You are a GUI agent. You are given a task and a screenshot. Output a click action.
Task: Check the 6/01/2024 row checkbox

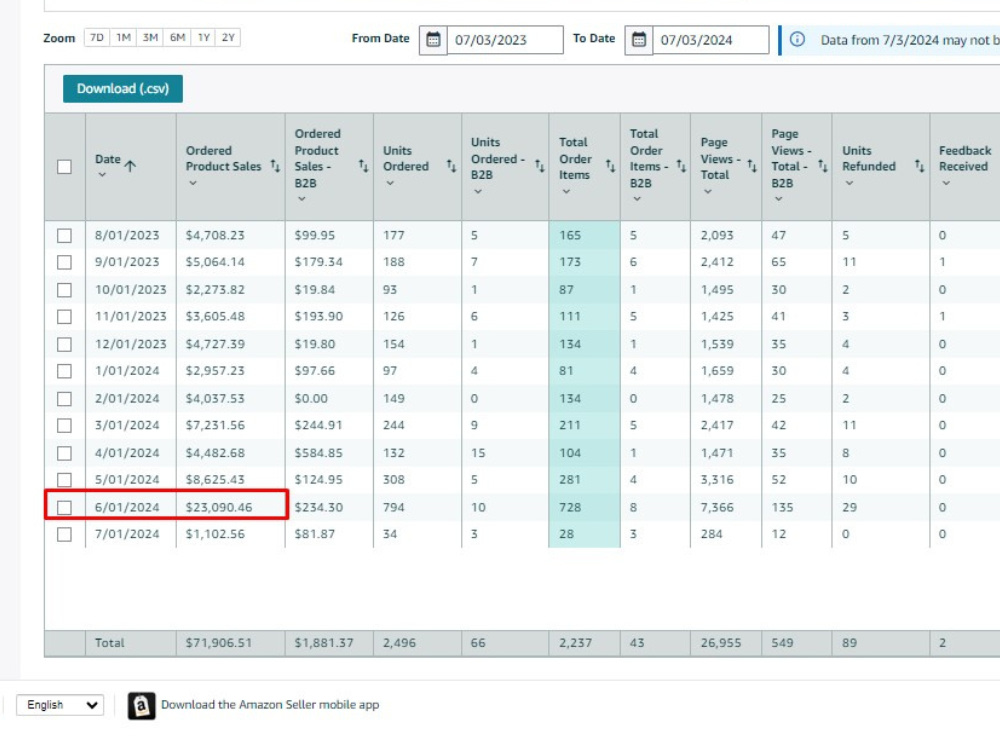[64, 508]
